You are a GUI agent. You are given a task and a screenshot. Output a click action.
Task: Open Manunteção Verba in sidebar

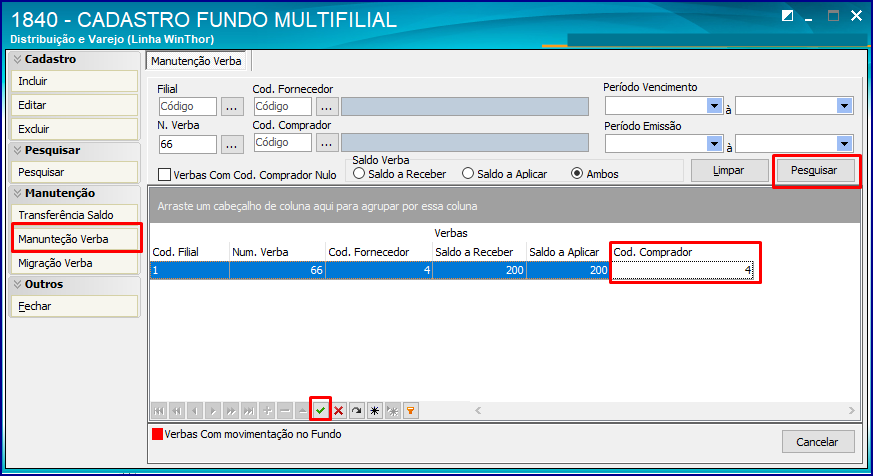point(75,239)
